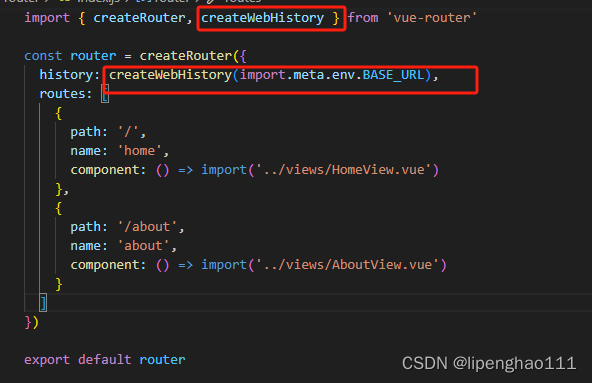The width and height of the screenshot is (592, 383).
Task: Click the "default" keyword on the export line
Action: 105,360
